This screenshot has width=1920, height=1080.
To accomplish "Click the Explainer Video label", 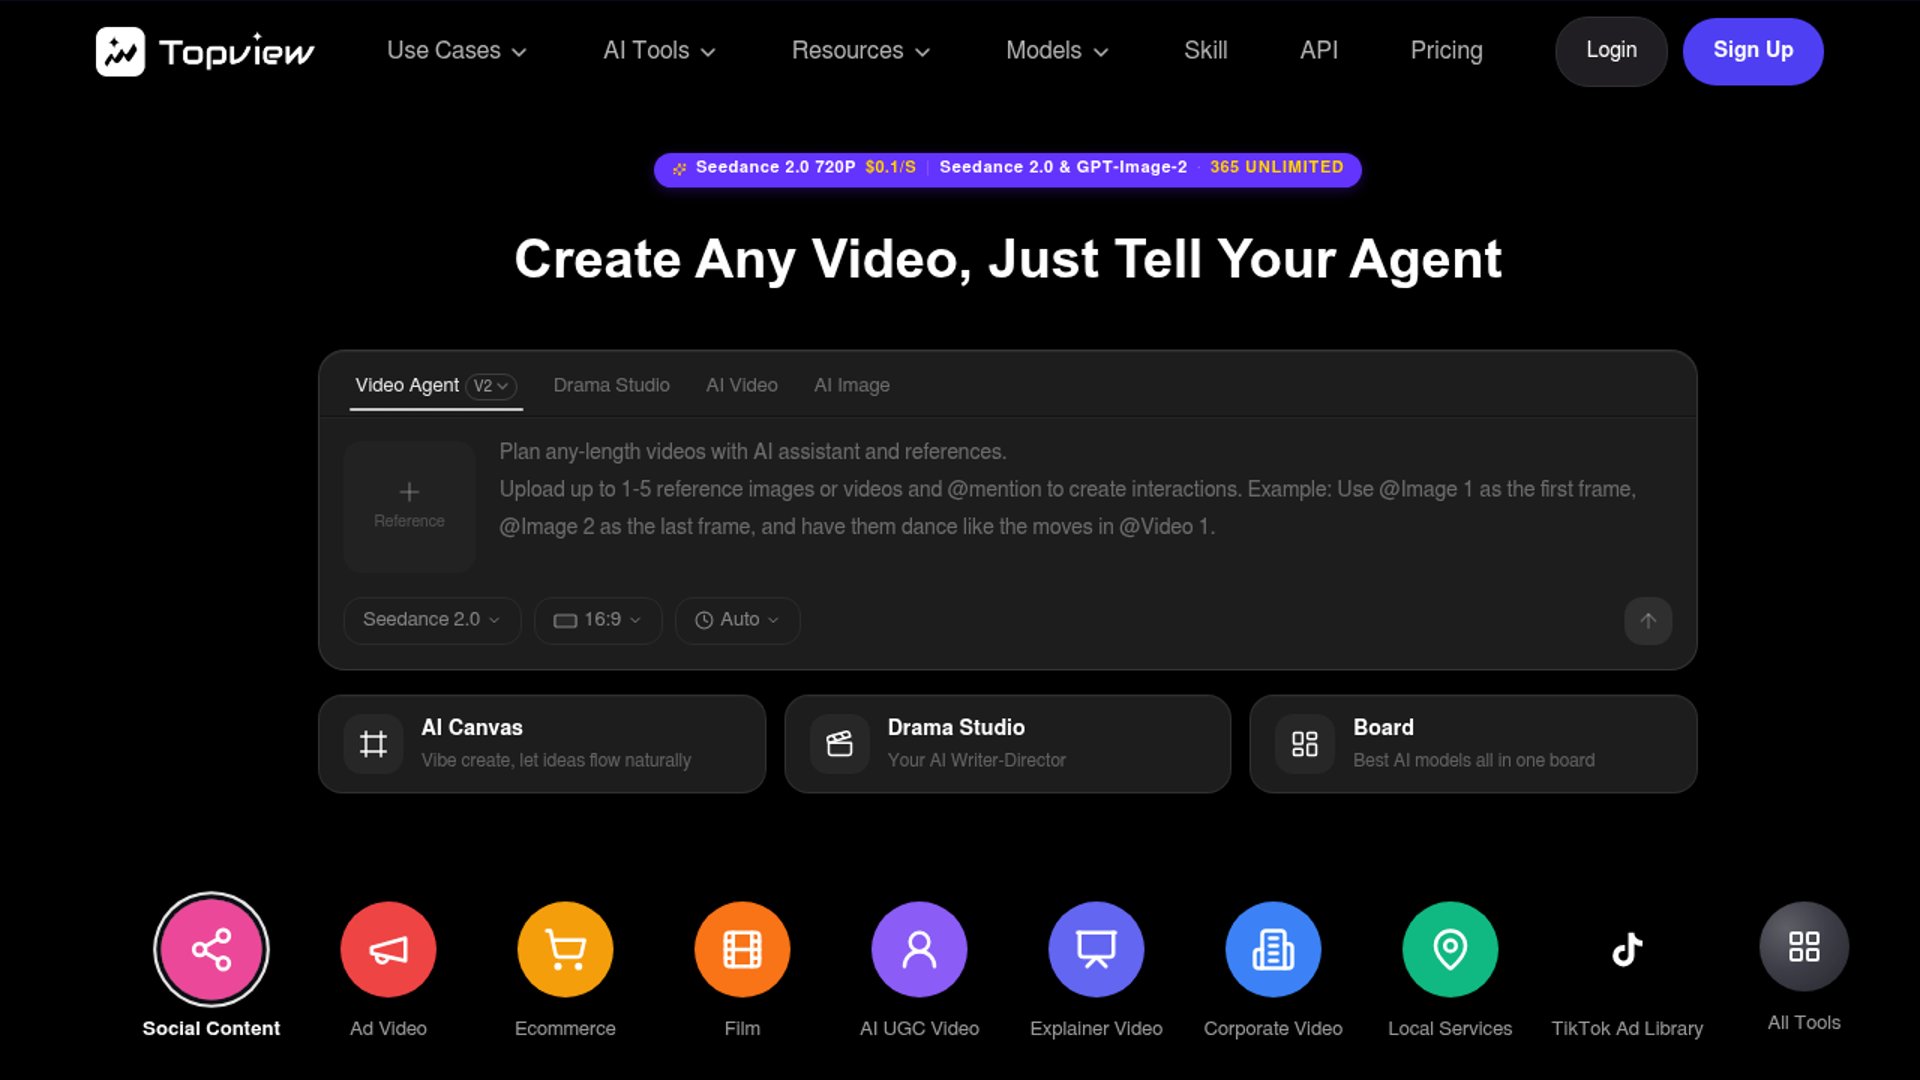I will pos(1096,1028).
